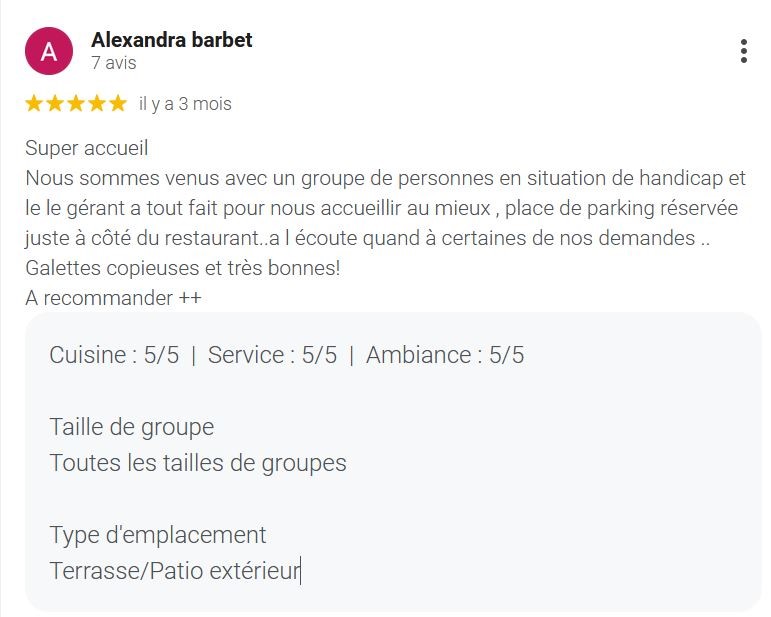The height and width of the screenshot is (617, 771).
Task: Click the "Type d'emplacement" label
Action: 158,535
